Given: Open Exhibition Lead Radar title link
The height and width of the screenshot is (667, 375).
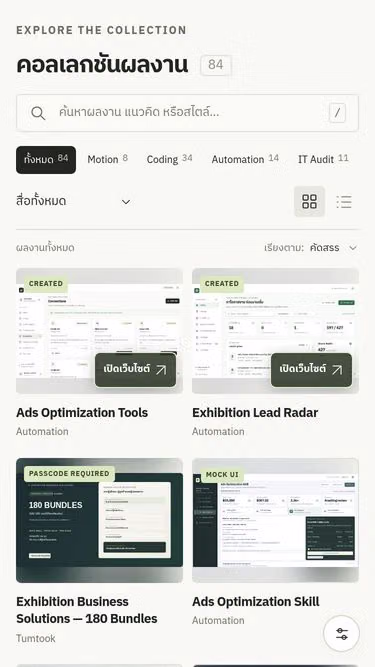Looking at the screenshot, I should tap(255, 413).
